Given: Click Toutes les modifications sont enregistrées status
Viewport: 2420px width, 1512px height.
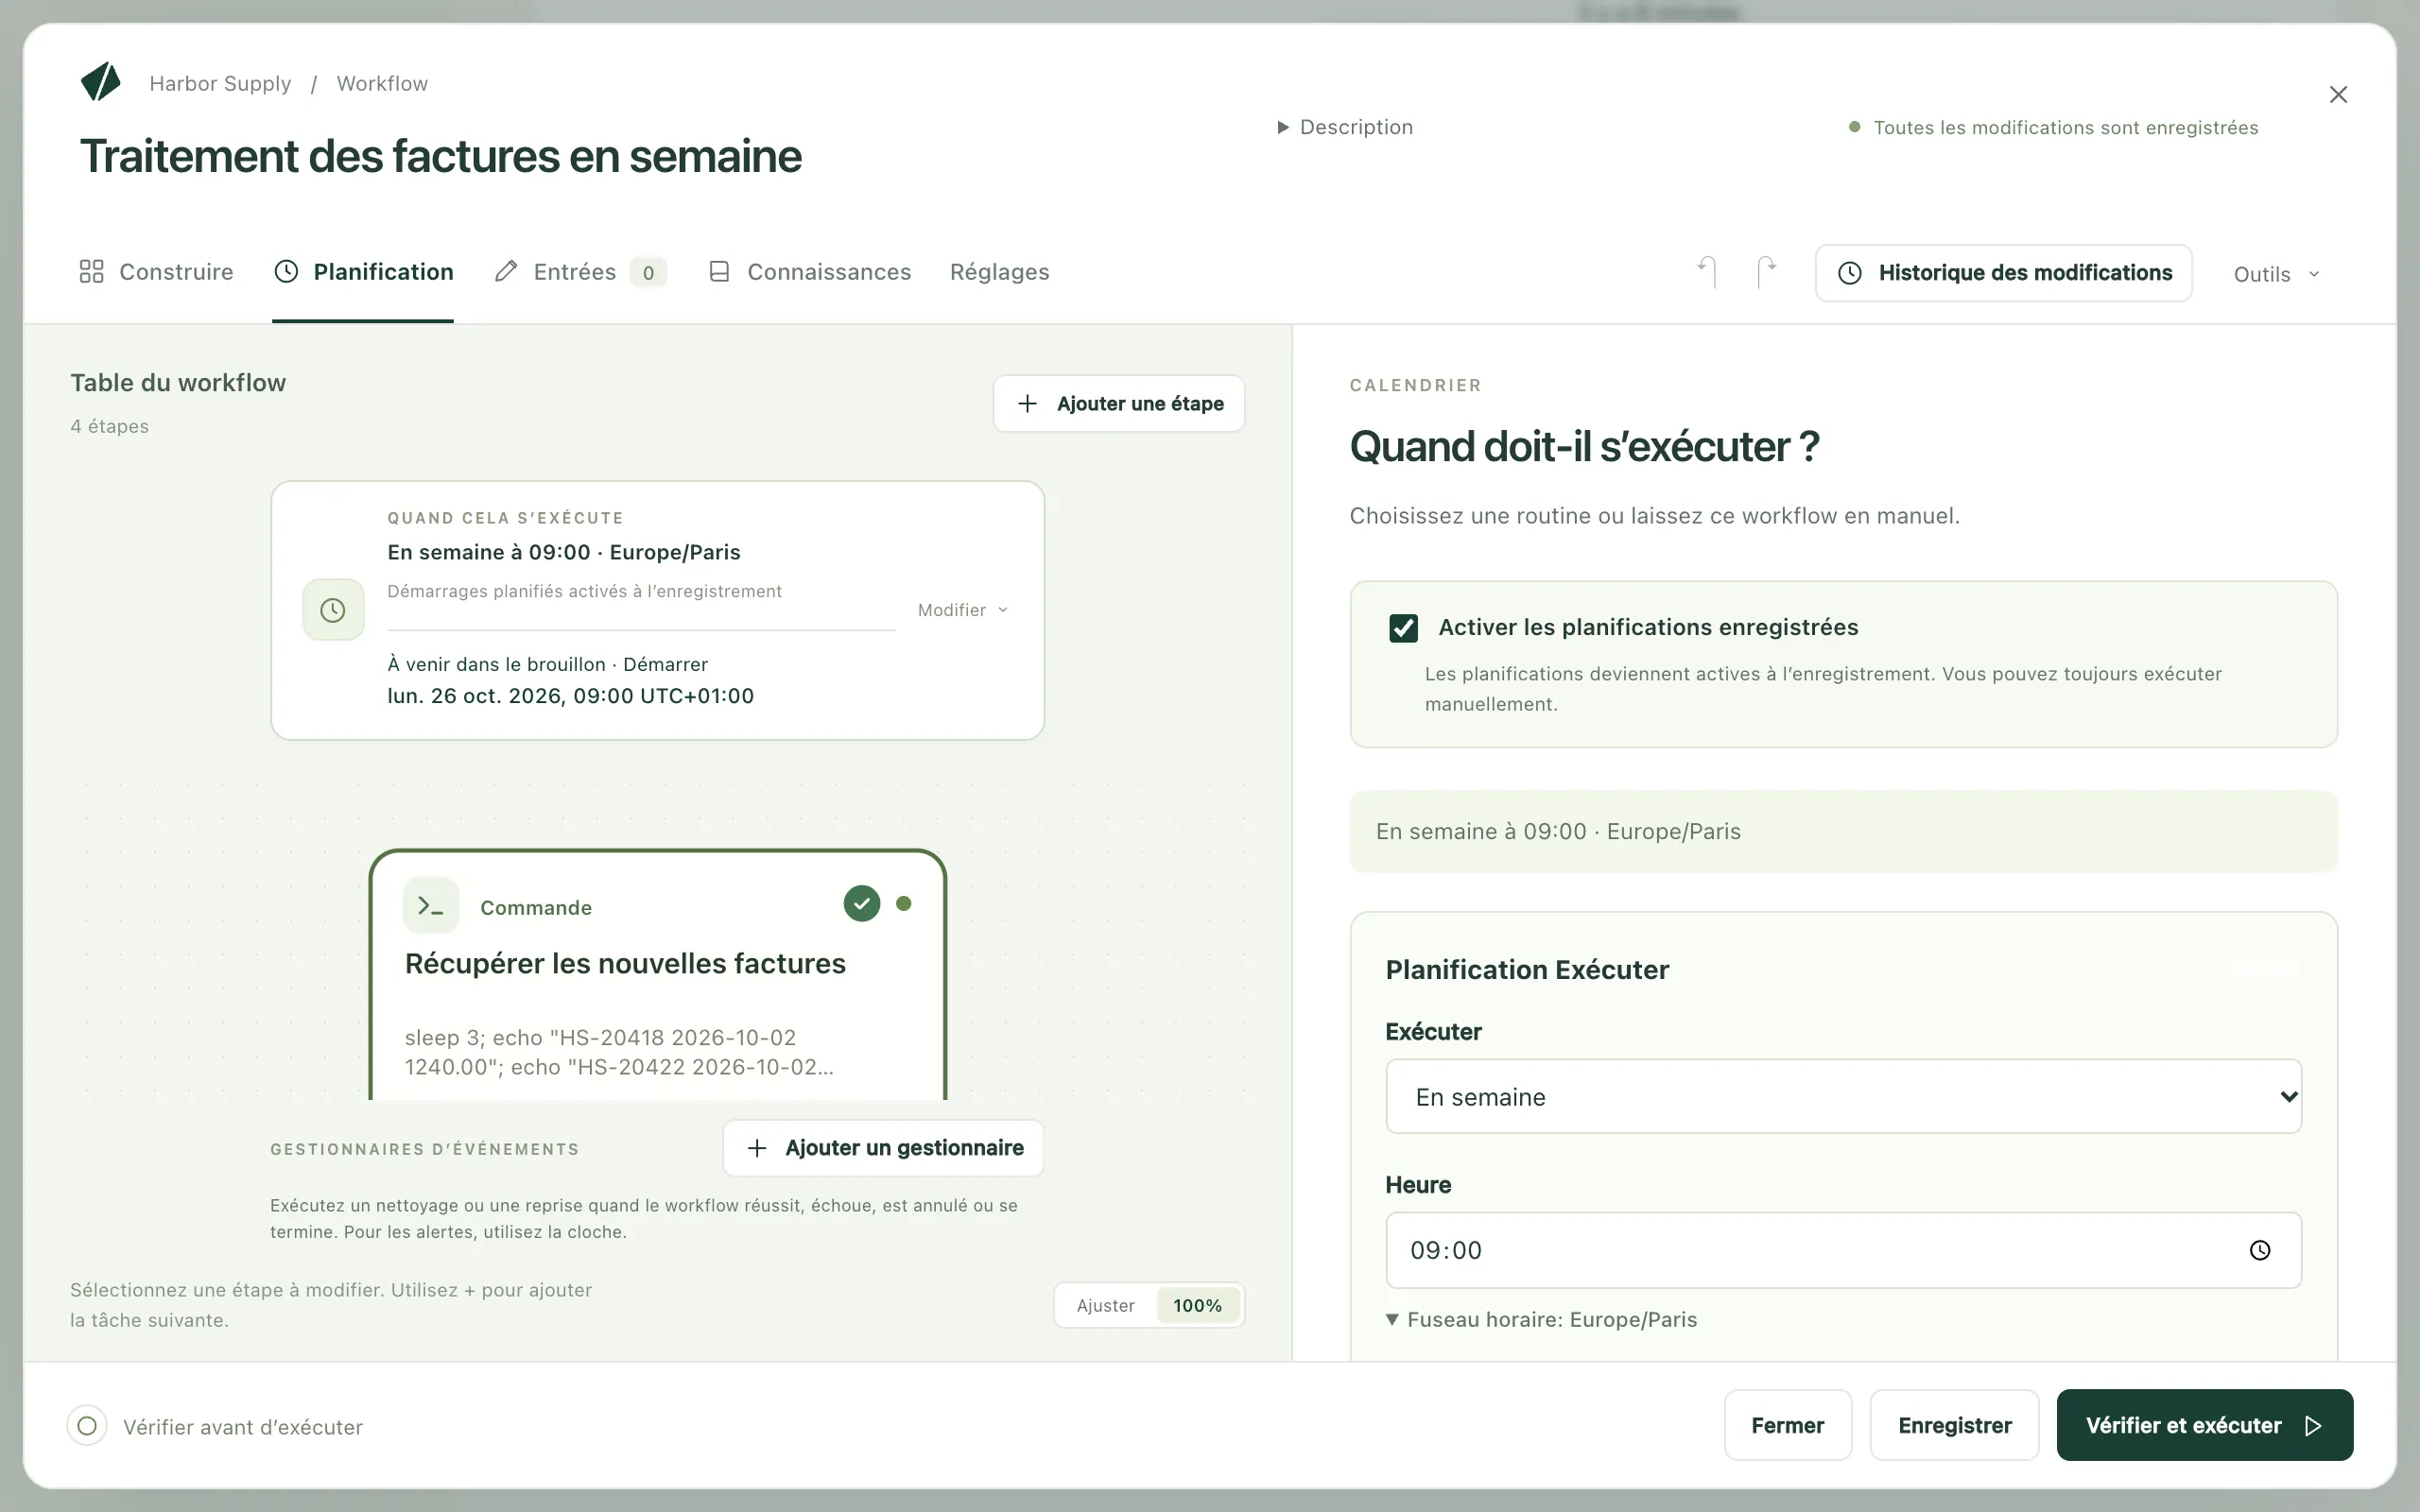Looking at the screenshot, I should tap(2054, 128).
